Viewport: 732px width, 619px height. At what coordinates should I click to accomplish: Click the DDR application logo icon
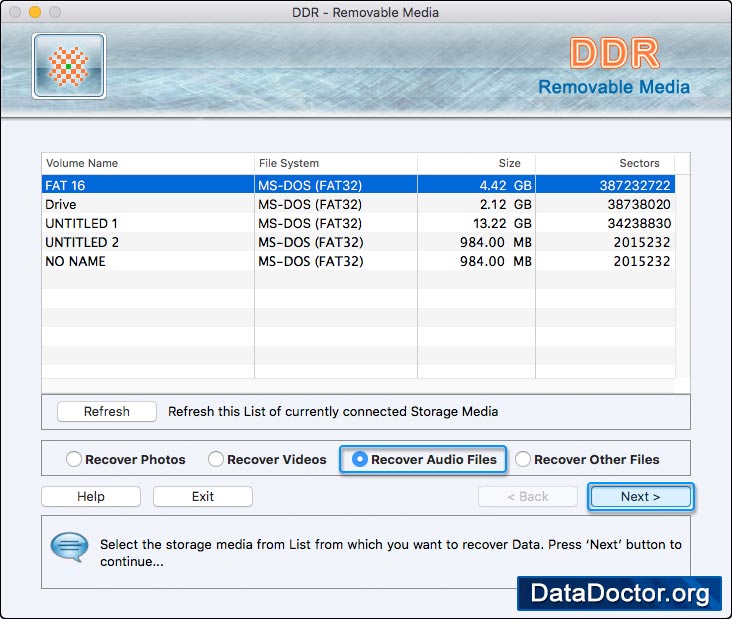point(69,66)
